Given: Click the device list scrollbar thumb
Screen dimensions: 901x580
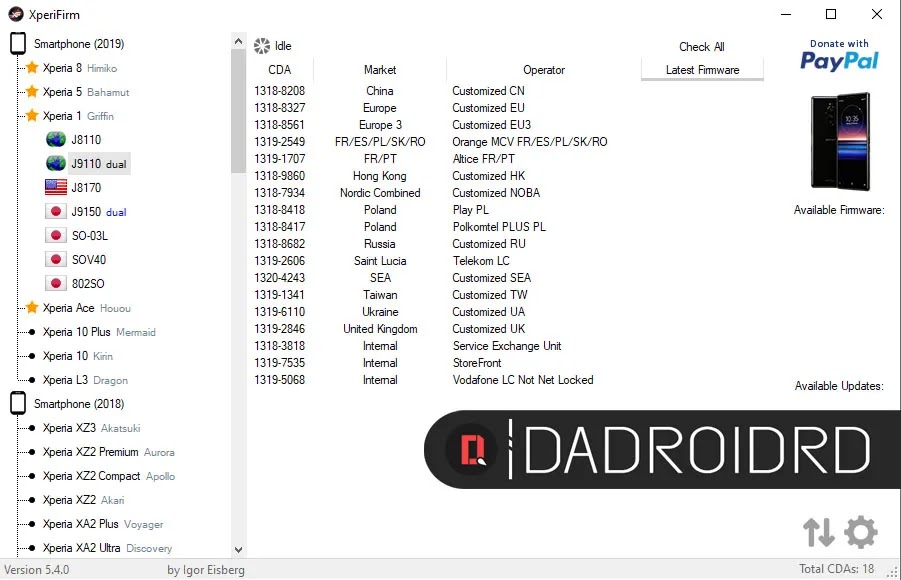Looking at the screenshot, I should pyautogui.click(x=238, y=111).
